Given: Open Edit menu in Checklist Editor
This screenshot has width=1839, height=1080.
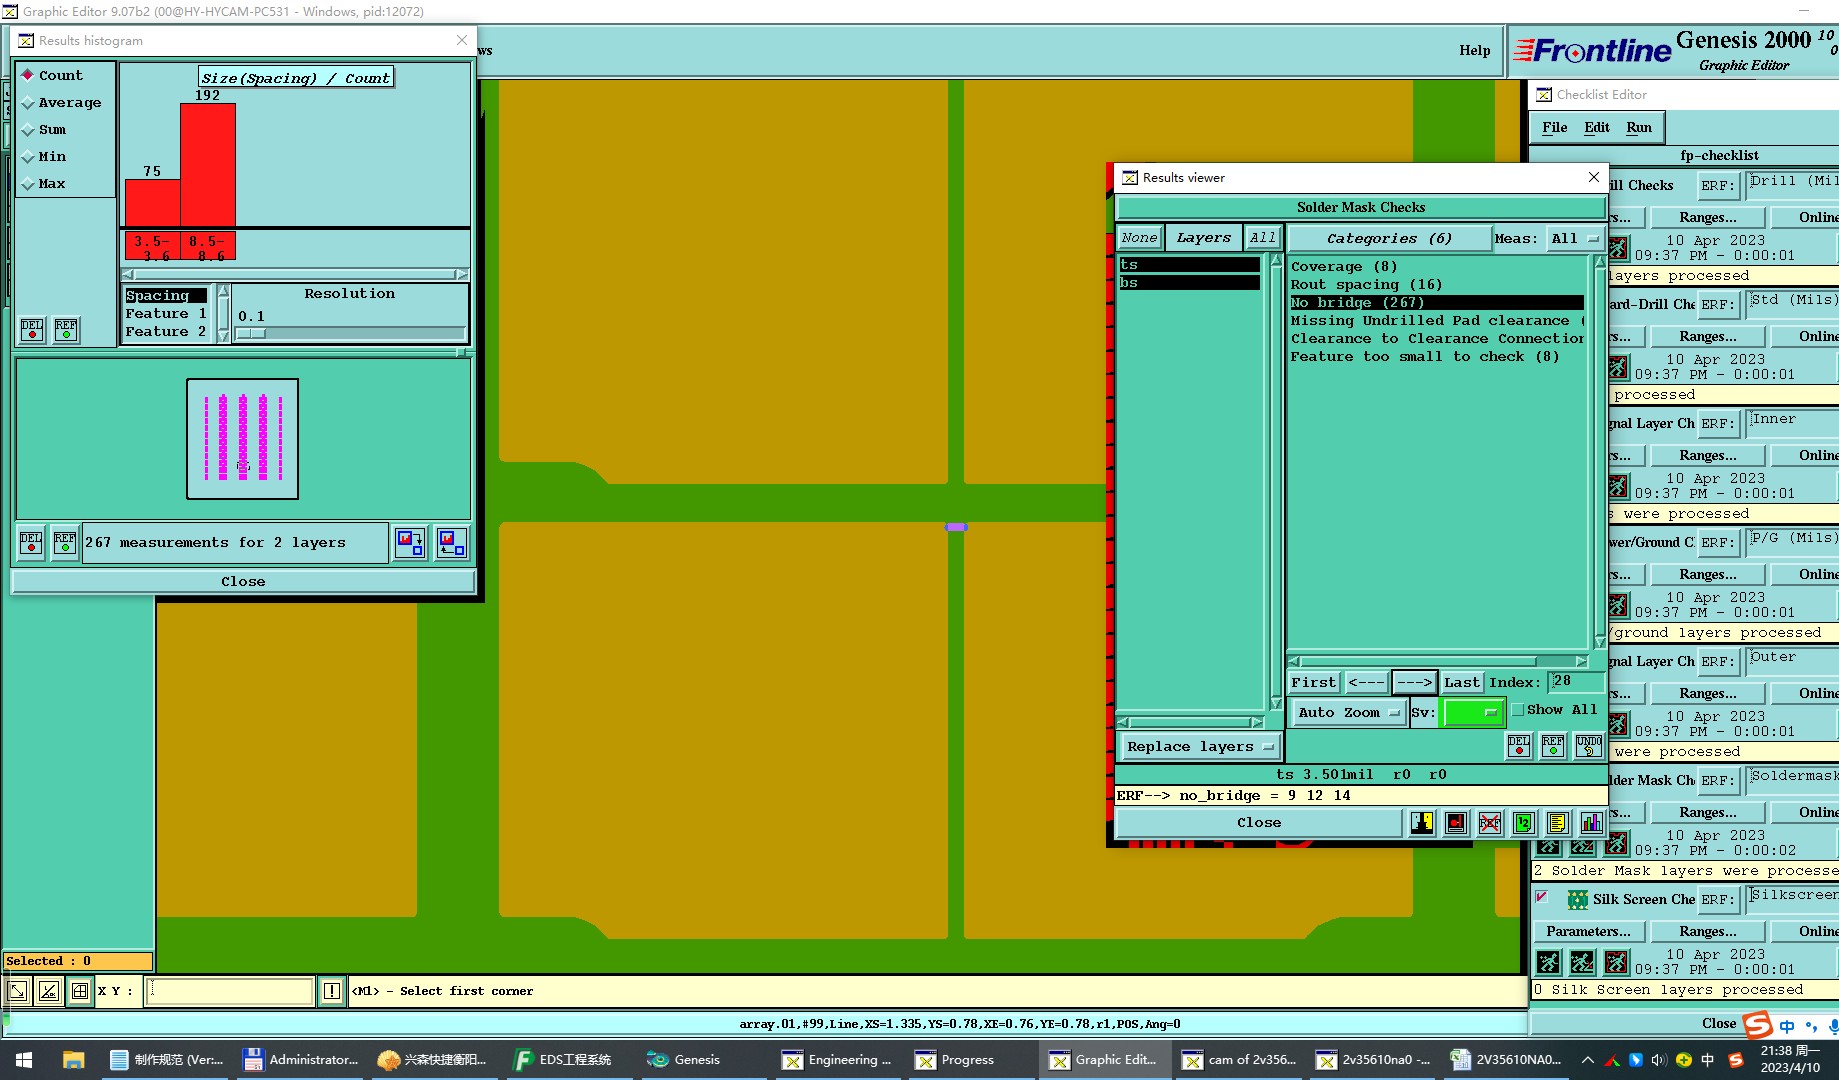Looking at the screenshot, I should [1596, 127].
